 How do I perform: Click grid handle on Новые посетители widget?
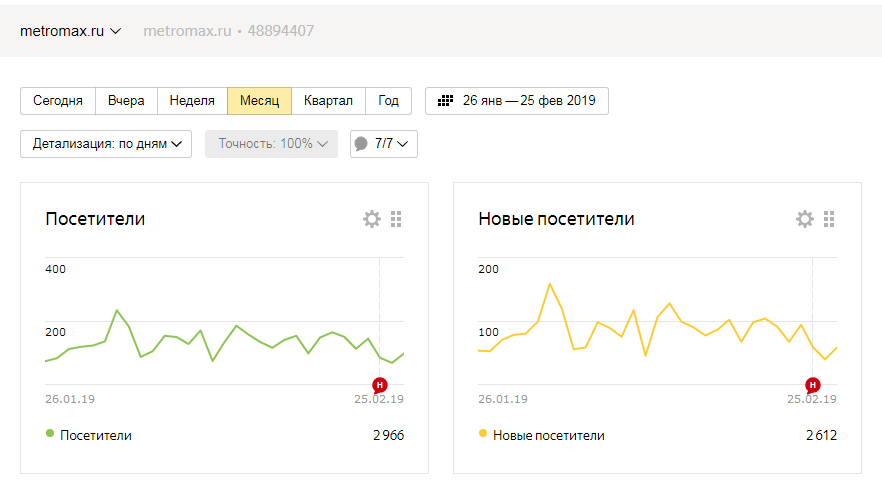pyautogui.click(x=829, y=219)
